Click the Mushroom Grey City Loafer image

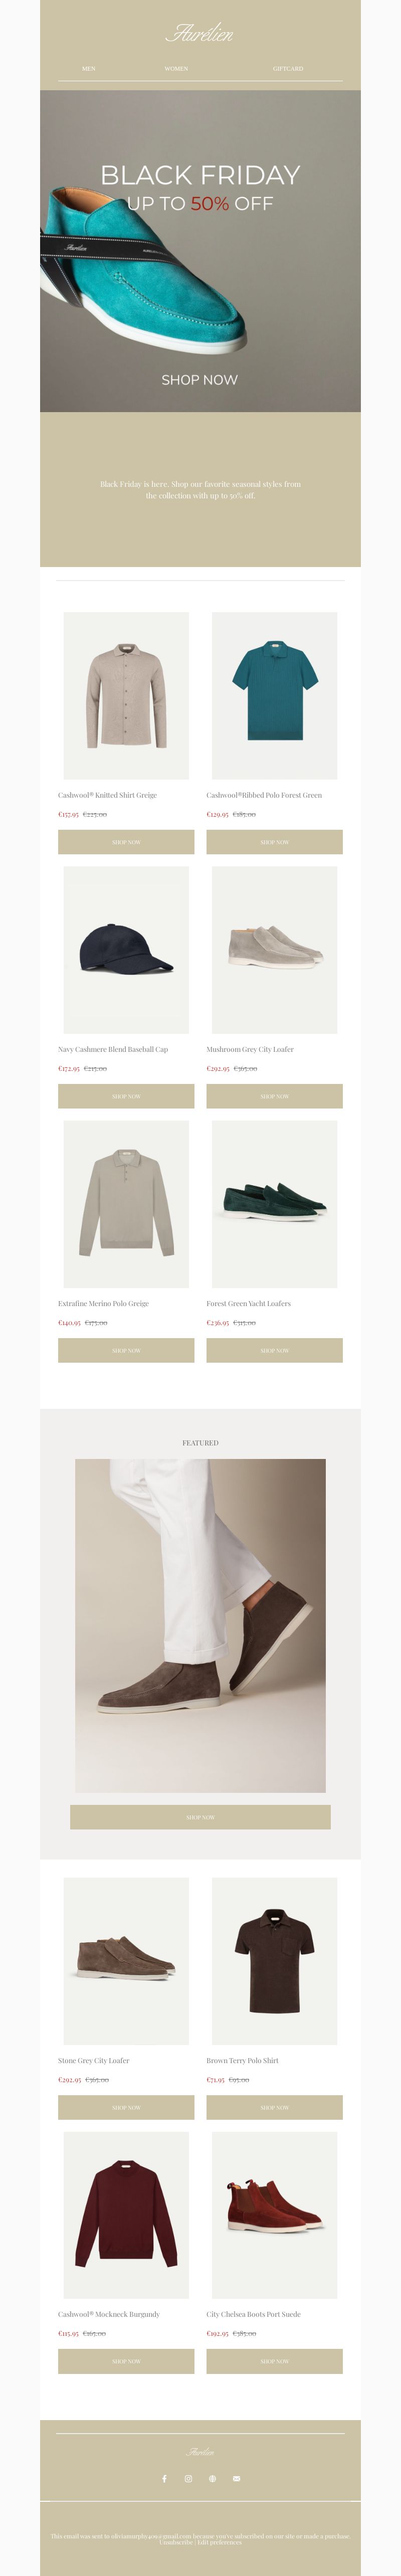[274, 950]
